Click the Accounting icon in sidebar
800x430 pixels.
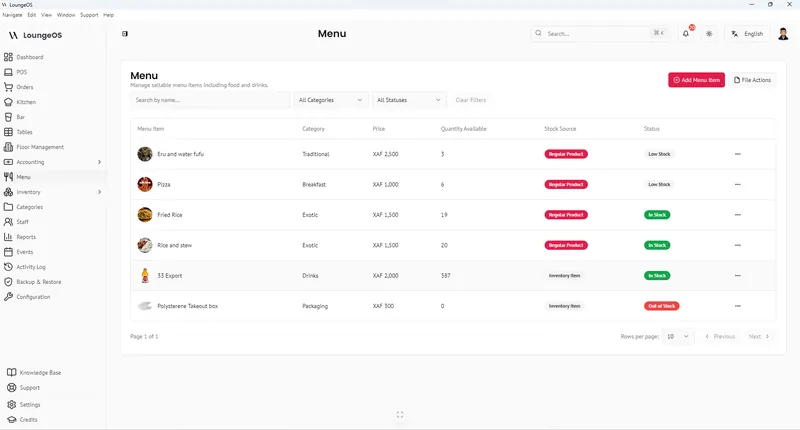pyautogui.click(x=8, y=162)
